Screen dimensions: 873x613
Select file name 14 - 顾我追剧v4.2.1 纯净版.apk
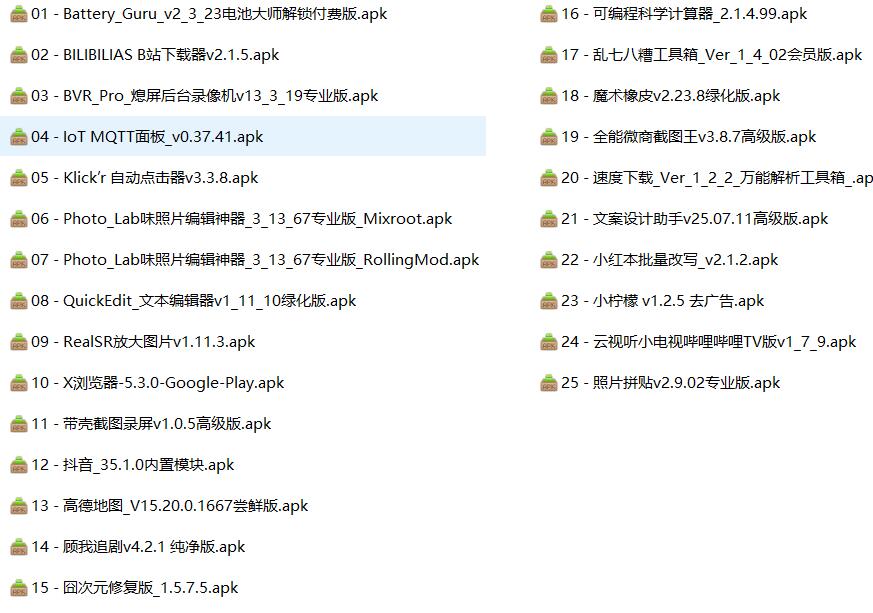[138, 546]
